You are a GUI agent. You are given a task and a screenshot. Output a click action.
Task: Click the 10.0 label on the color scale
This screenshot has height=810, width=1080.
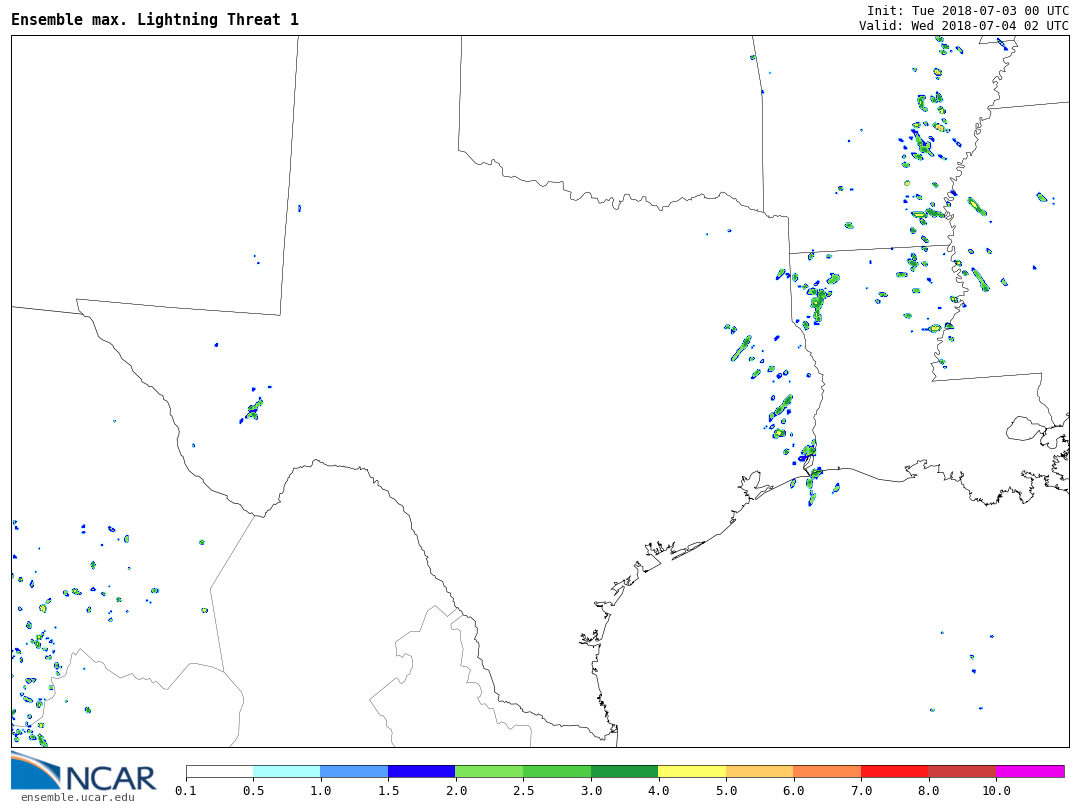[996, 791]
